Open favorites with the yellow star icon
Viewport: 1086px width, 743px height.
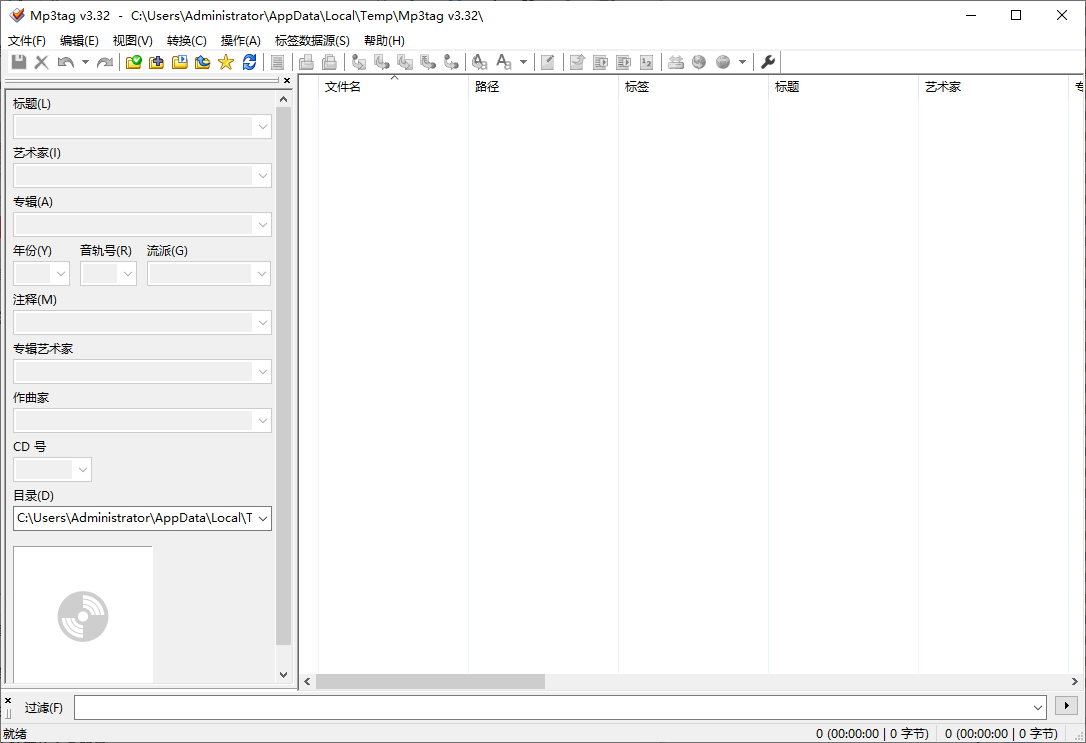[x=226, y=62]
